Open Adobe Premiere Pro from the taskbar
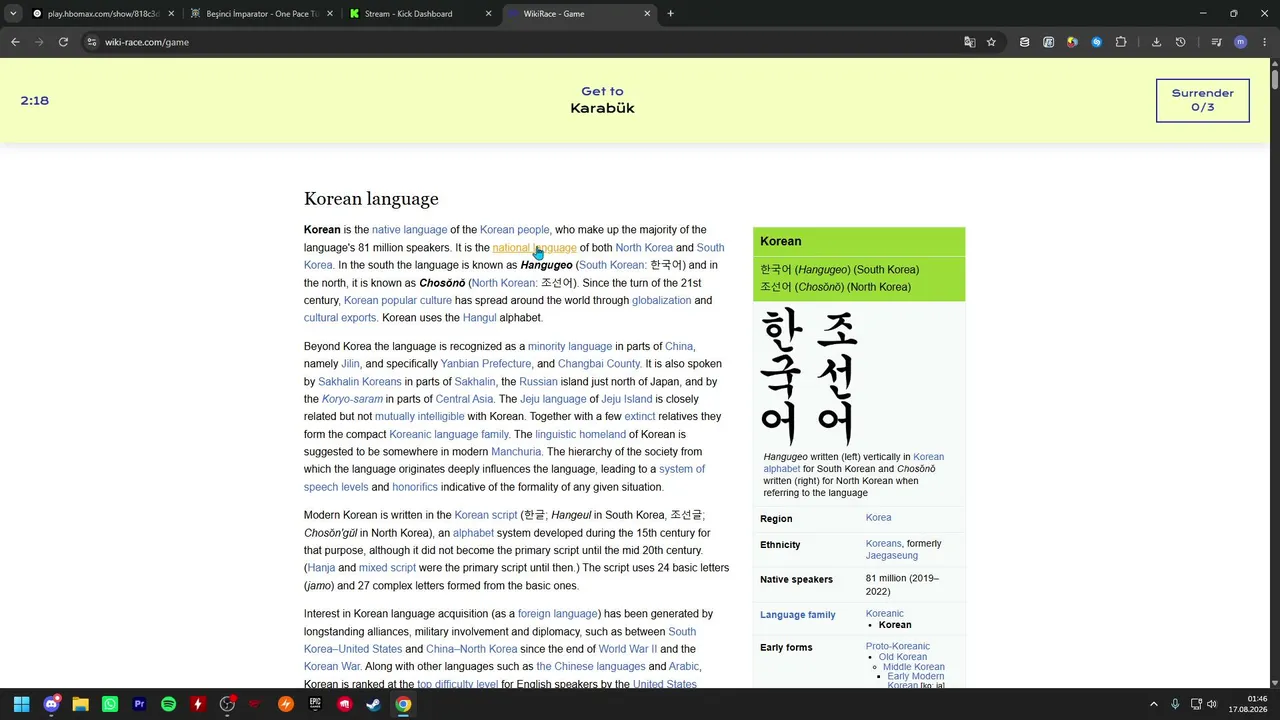1280x720 pixels. point(139,704)
